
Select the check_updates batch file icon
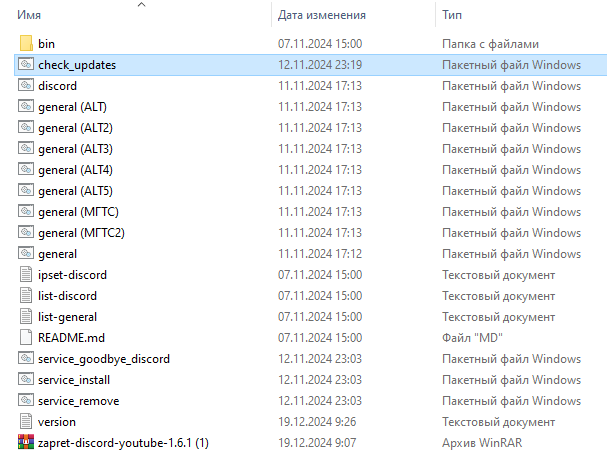click(x=26, y=64)
